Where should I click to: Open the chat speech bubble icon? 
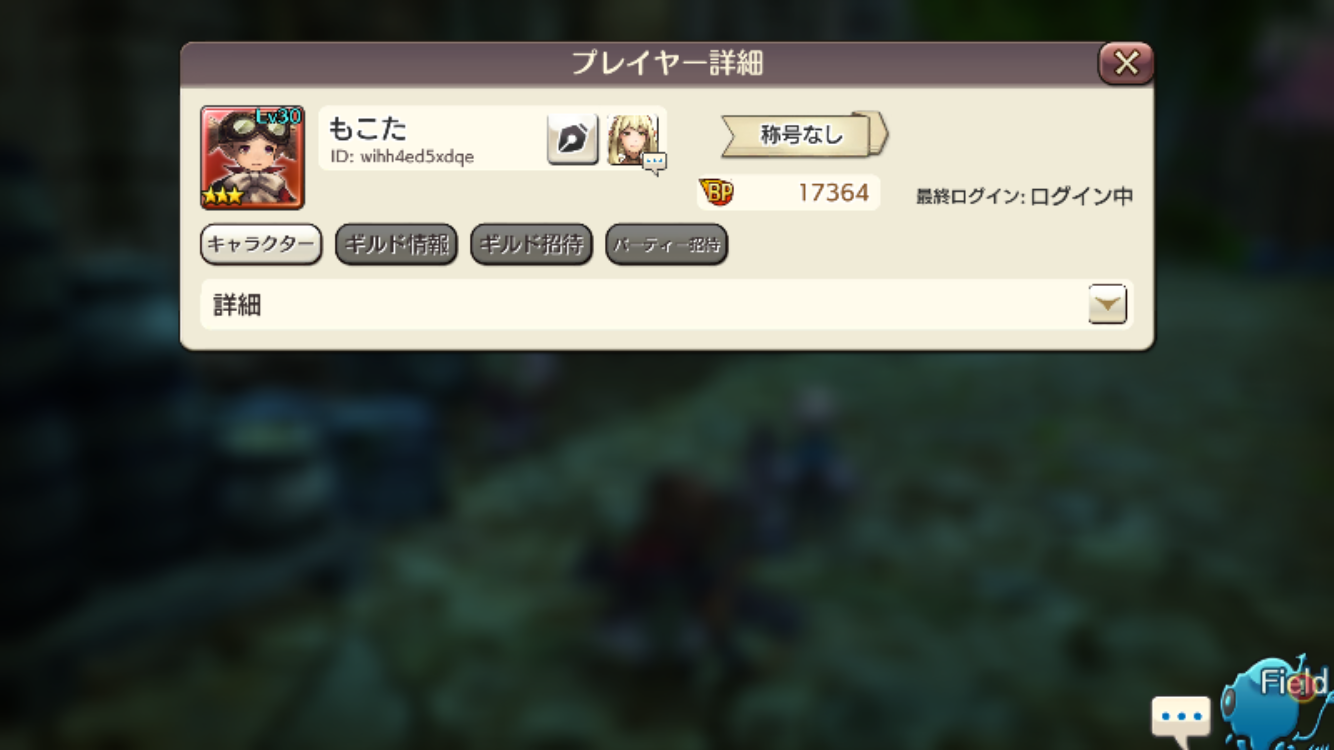(1181, 720)
